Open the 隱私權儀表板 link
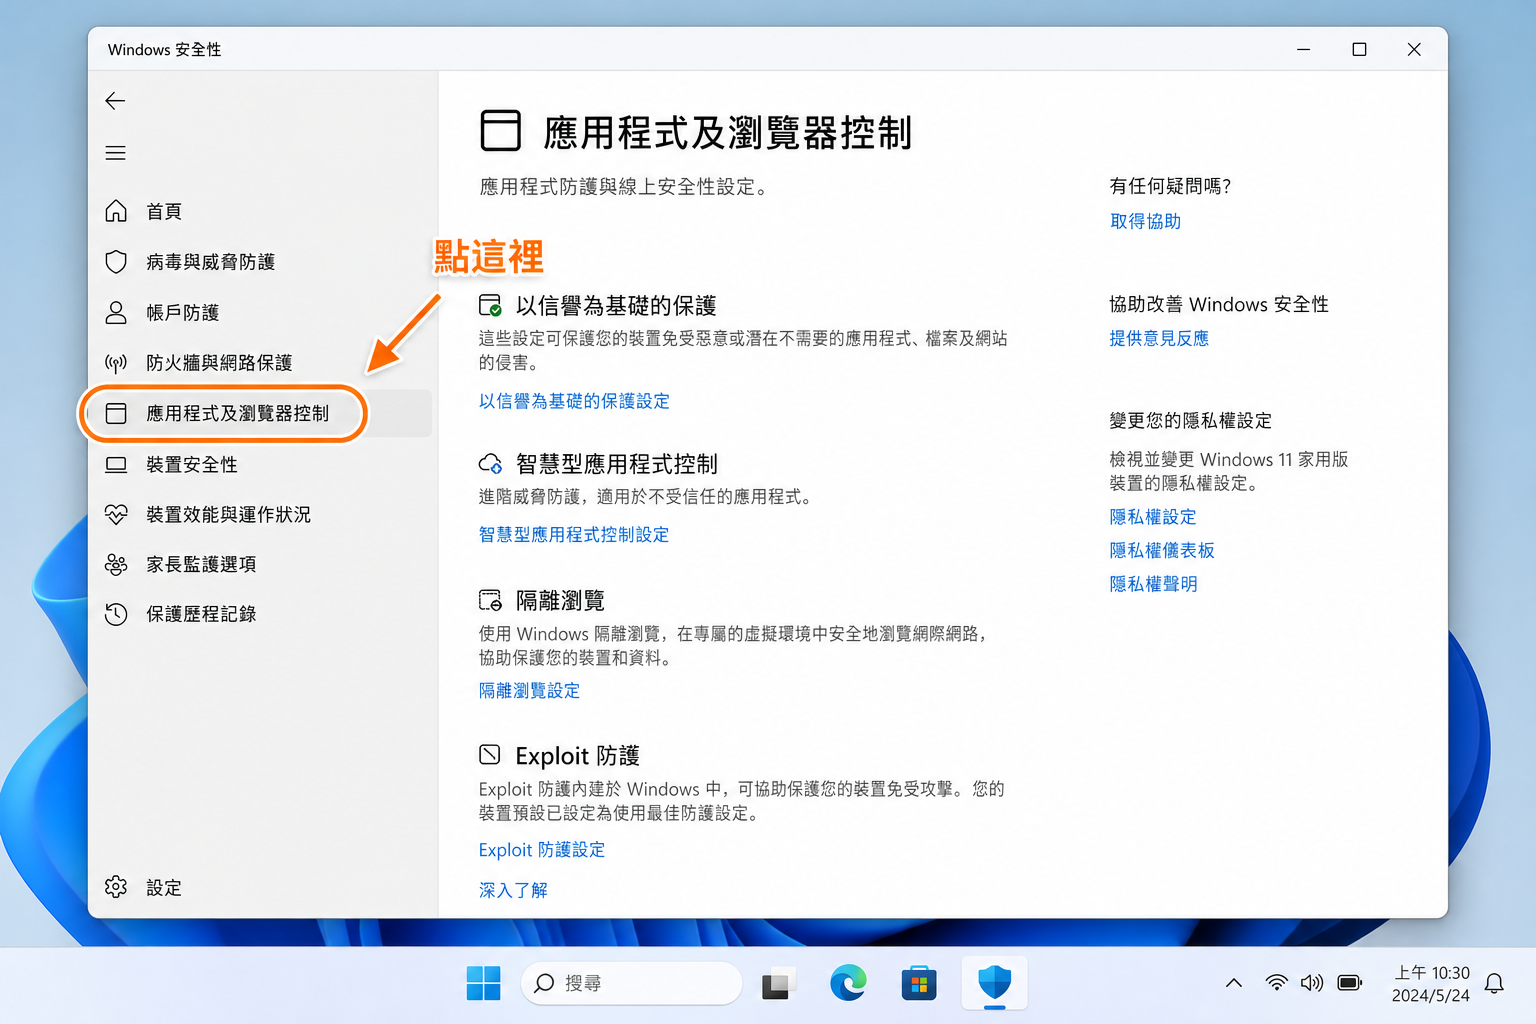 pos(1162,550)
